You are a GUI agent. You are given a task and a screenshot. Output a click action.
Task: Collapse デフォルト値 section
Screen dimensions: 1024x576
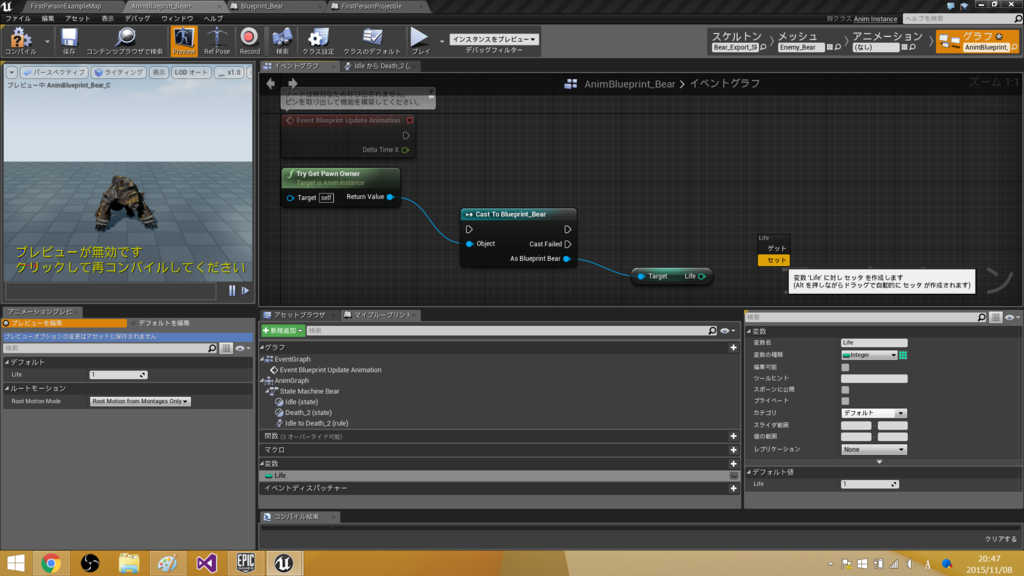[x=750, y=472]
